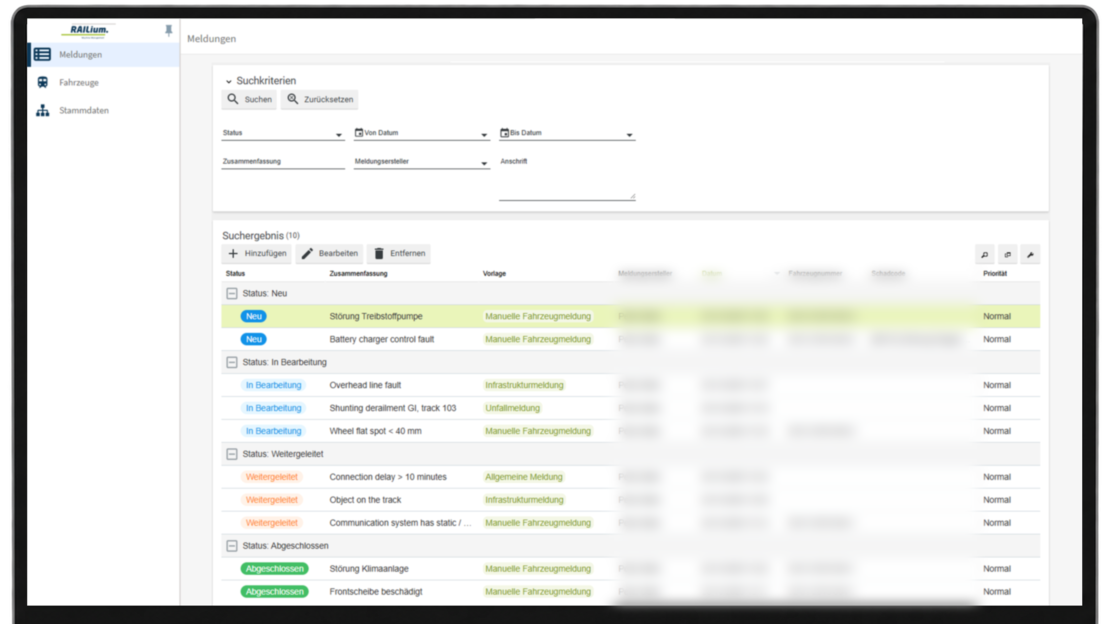The width and height of the screenshot is (1110, 624).
Task: Sort by the Vorlage column header
Action: [x=494, y=273]
